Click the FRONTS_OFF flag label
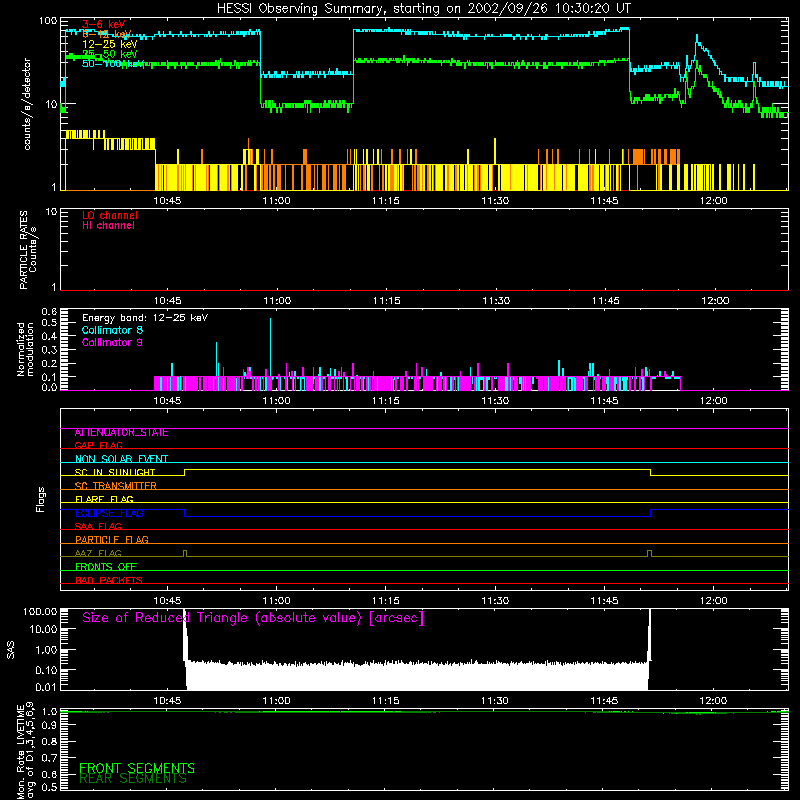The width and height of the screenshot is (800, 800). coord(106,566)
